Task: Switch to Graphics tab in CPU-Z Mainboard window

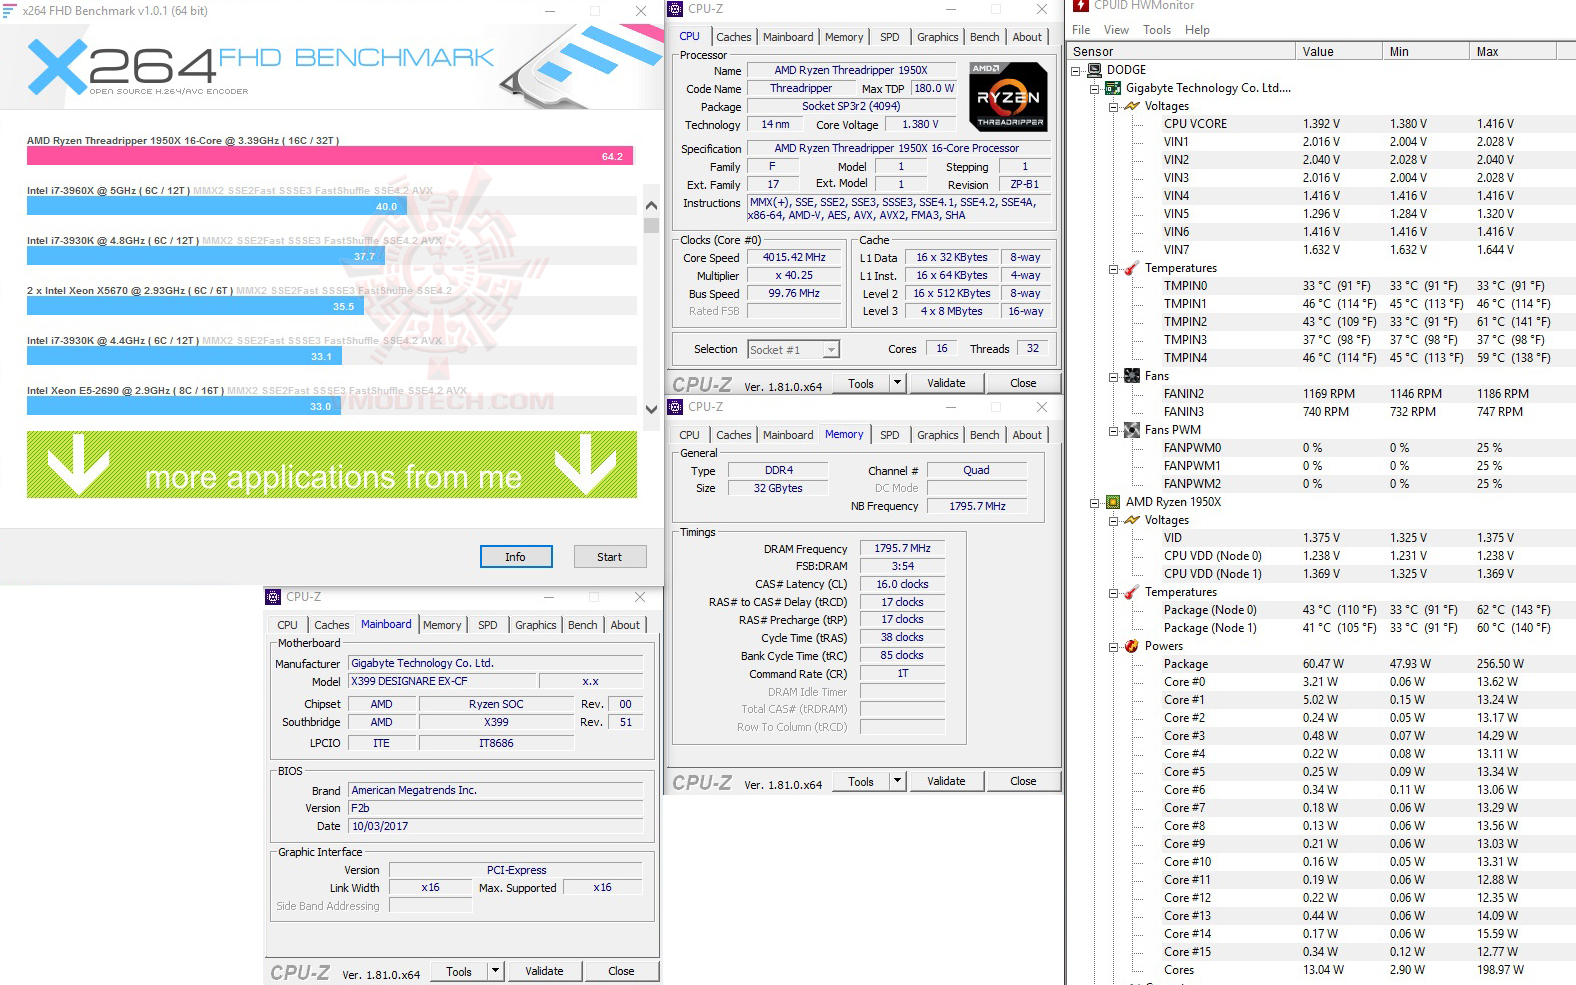Action: pos(536,625)
